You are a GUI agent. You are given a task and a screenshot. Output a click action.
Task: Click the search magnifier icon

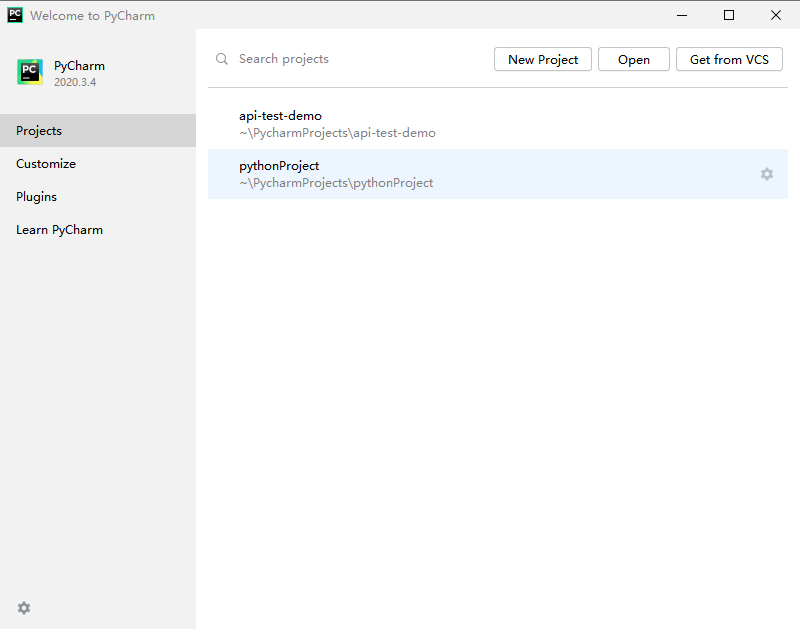point(221,59)
